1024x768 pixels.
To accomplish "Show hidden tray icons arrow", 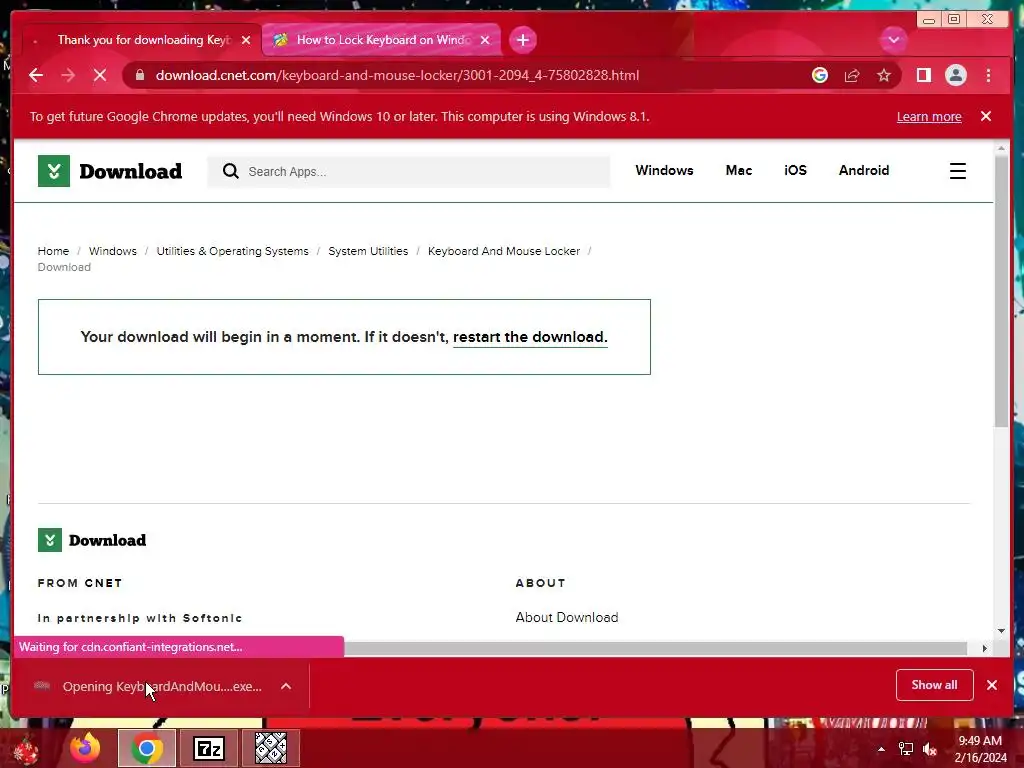I will coord(881,749).
